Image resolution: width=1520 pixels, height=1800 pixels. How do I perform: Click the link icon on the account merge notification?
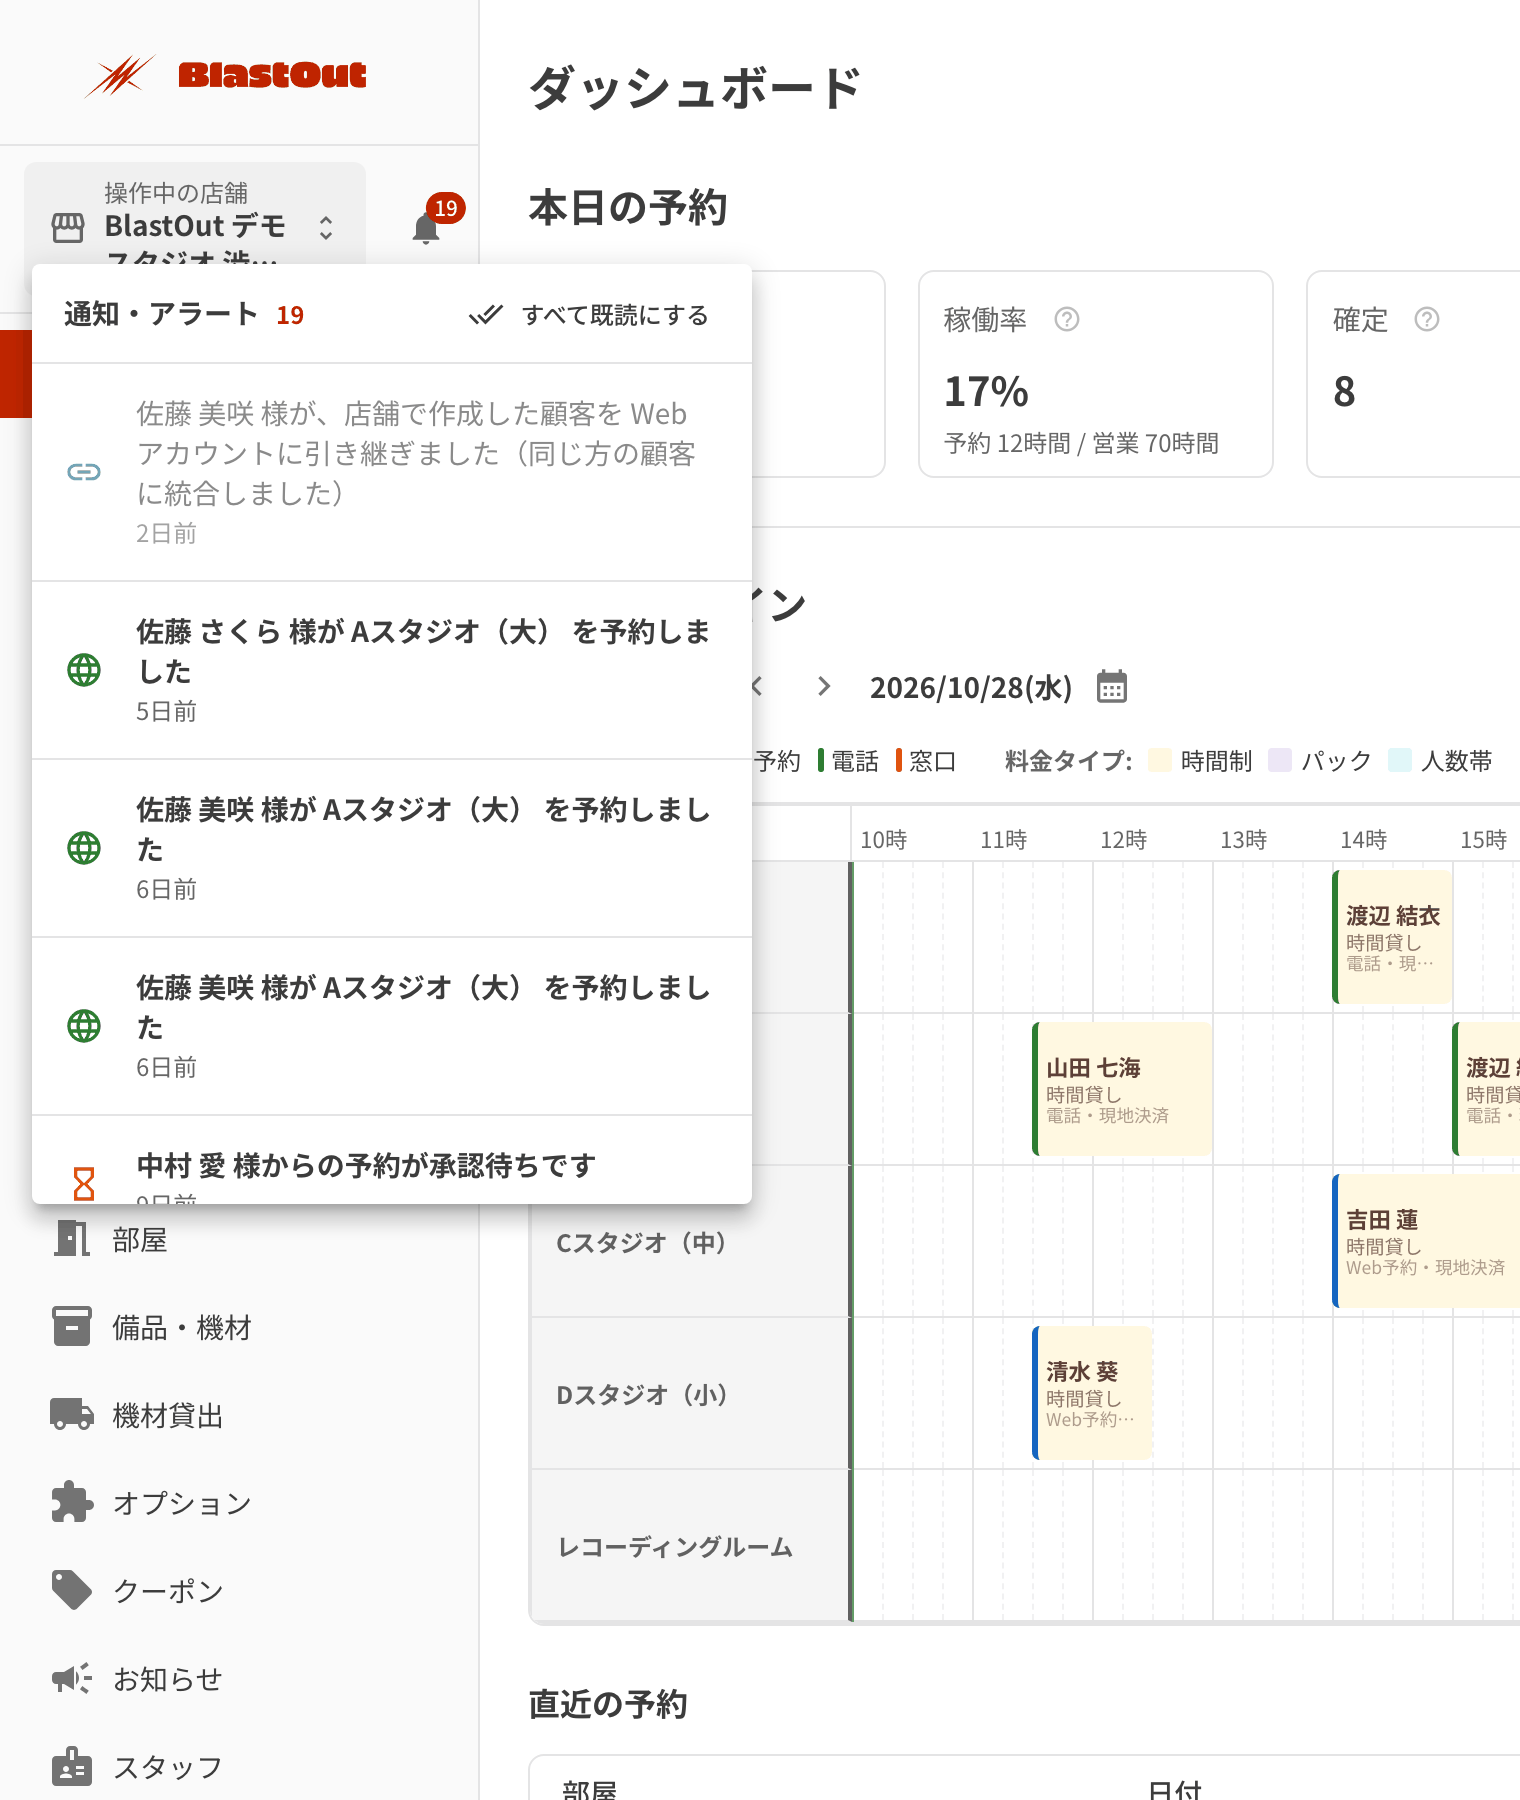point(84,472)
